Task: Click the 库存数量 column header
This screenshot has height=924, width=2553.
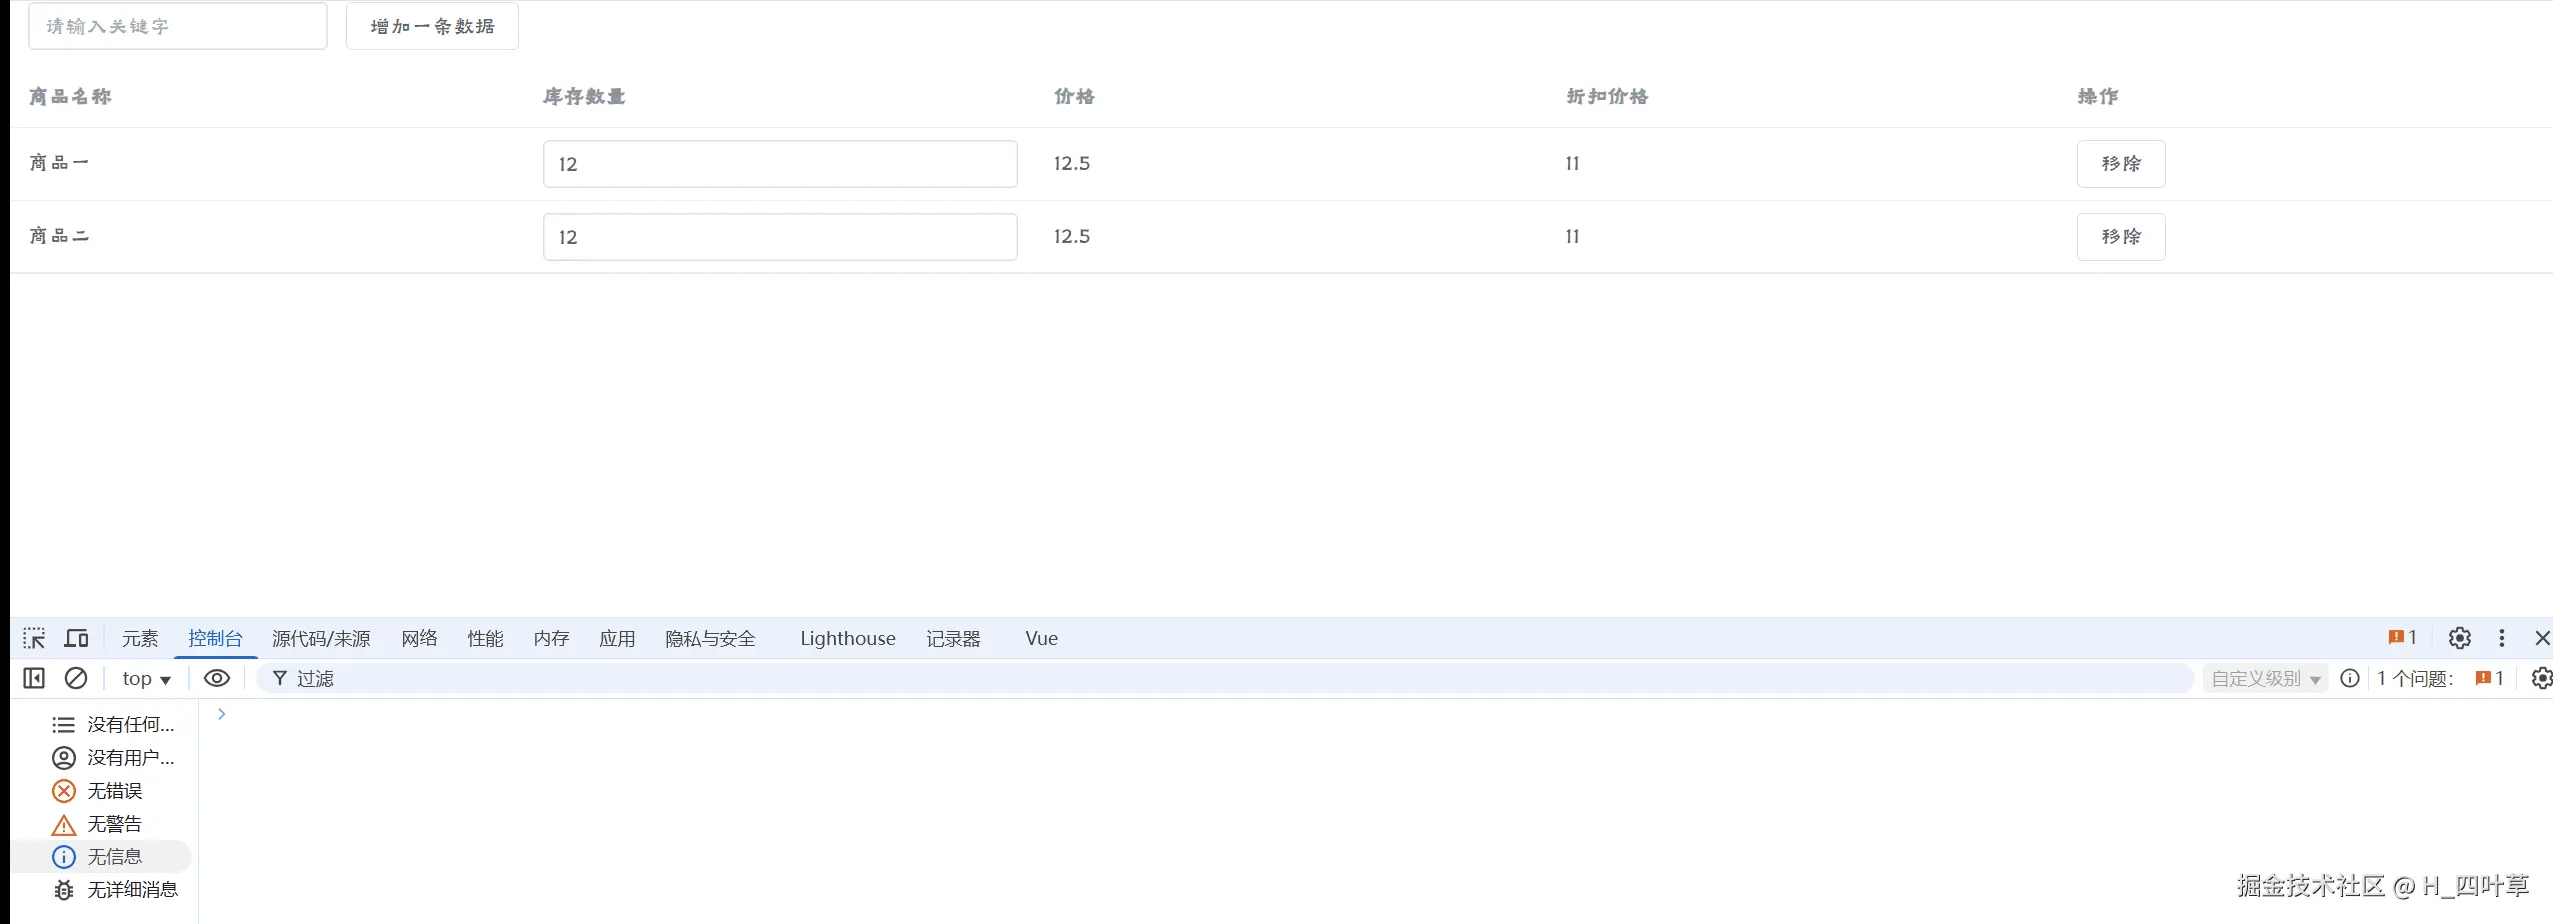Action: click(584, 96)
